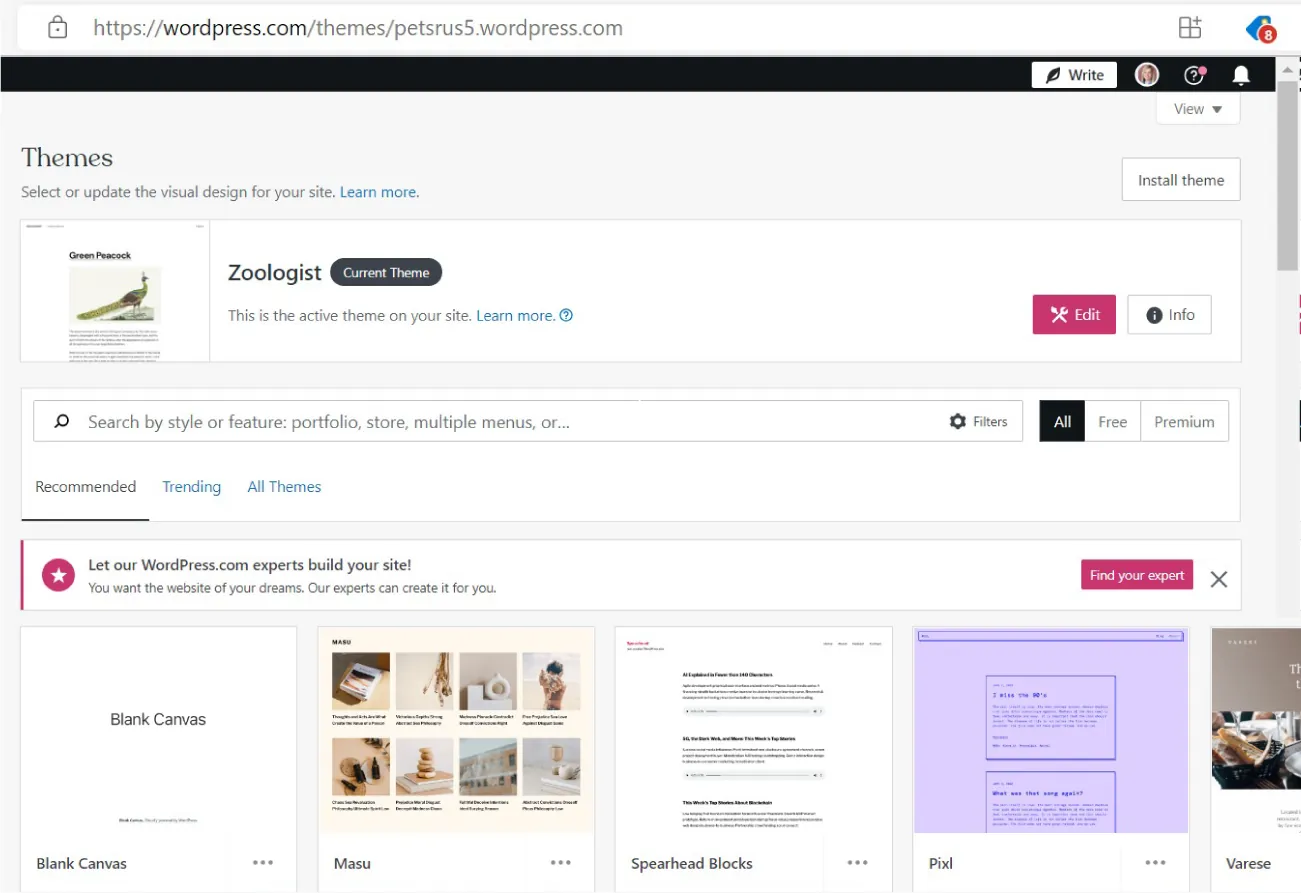Screen dimensions: 1301x893
Task: Open theme search Filters gear
Action: [977, 421]
